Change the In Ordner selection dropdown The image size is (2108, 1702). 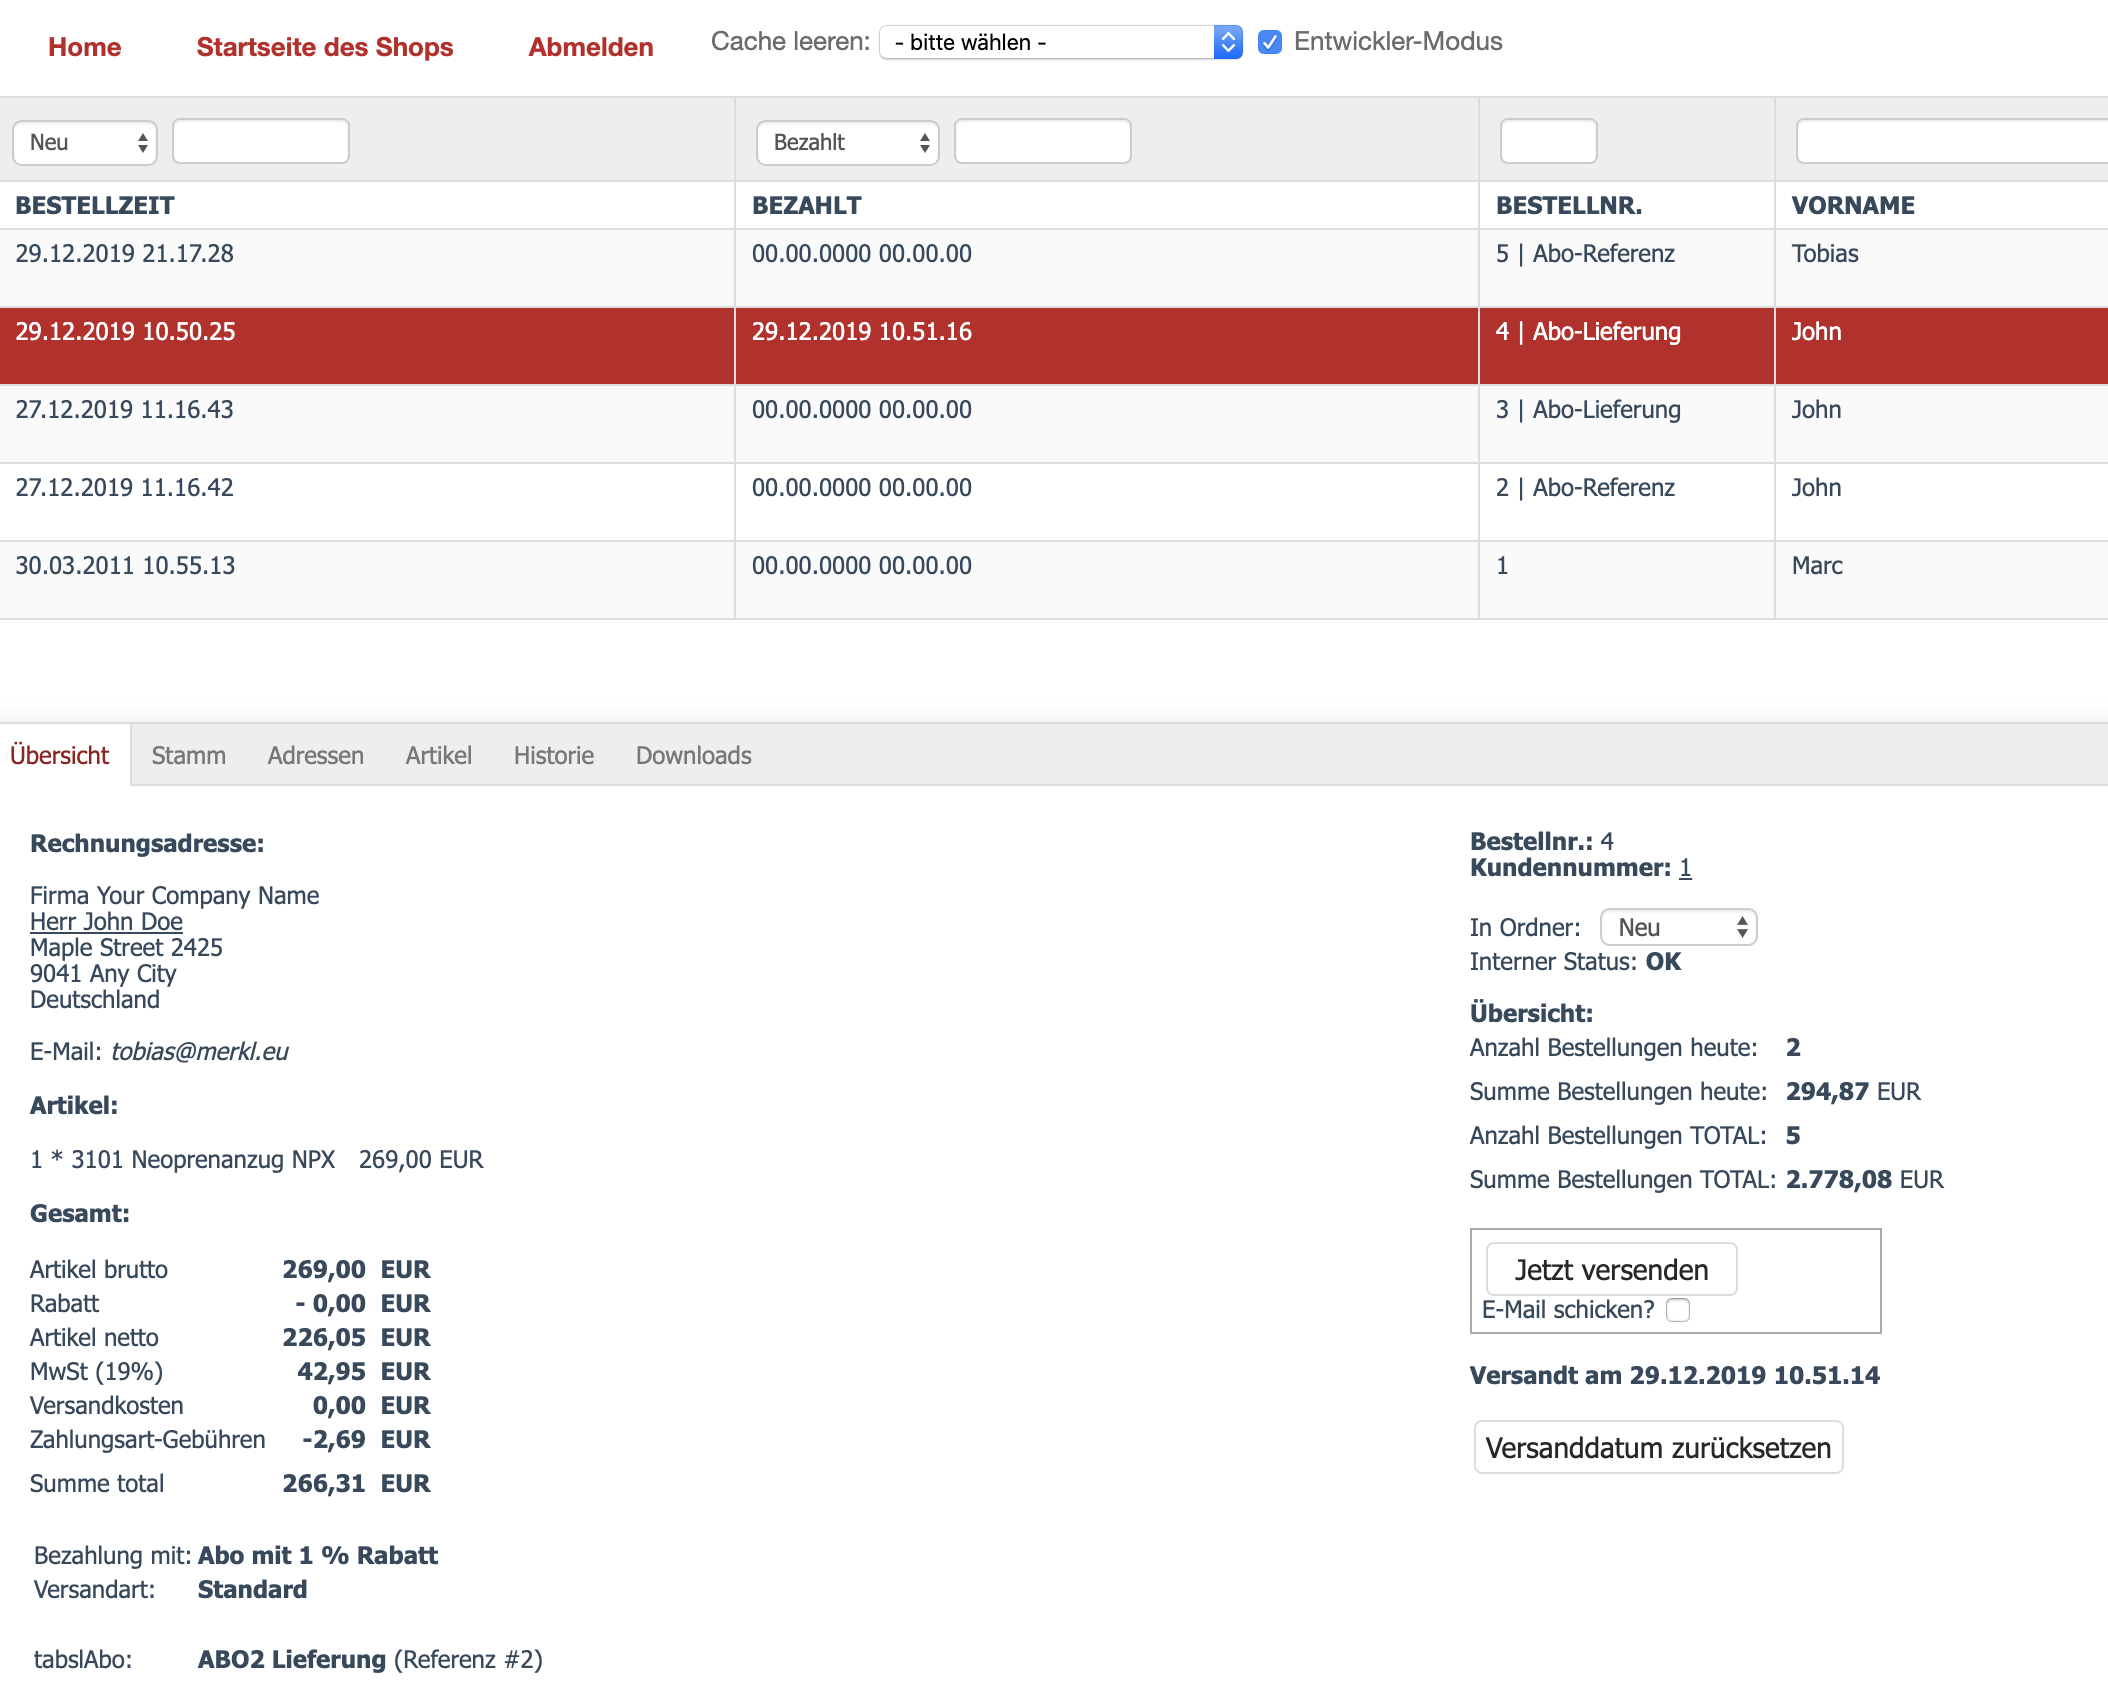1678,927
